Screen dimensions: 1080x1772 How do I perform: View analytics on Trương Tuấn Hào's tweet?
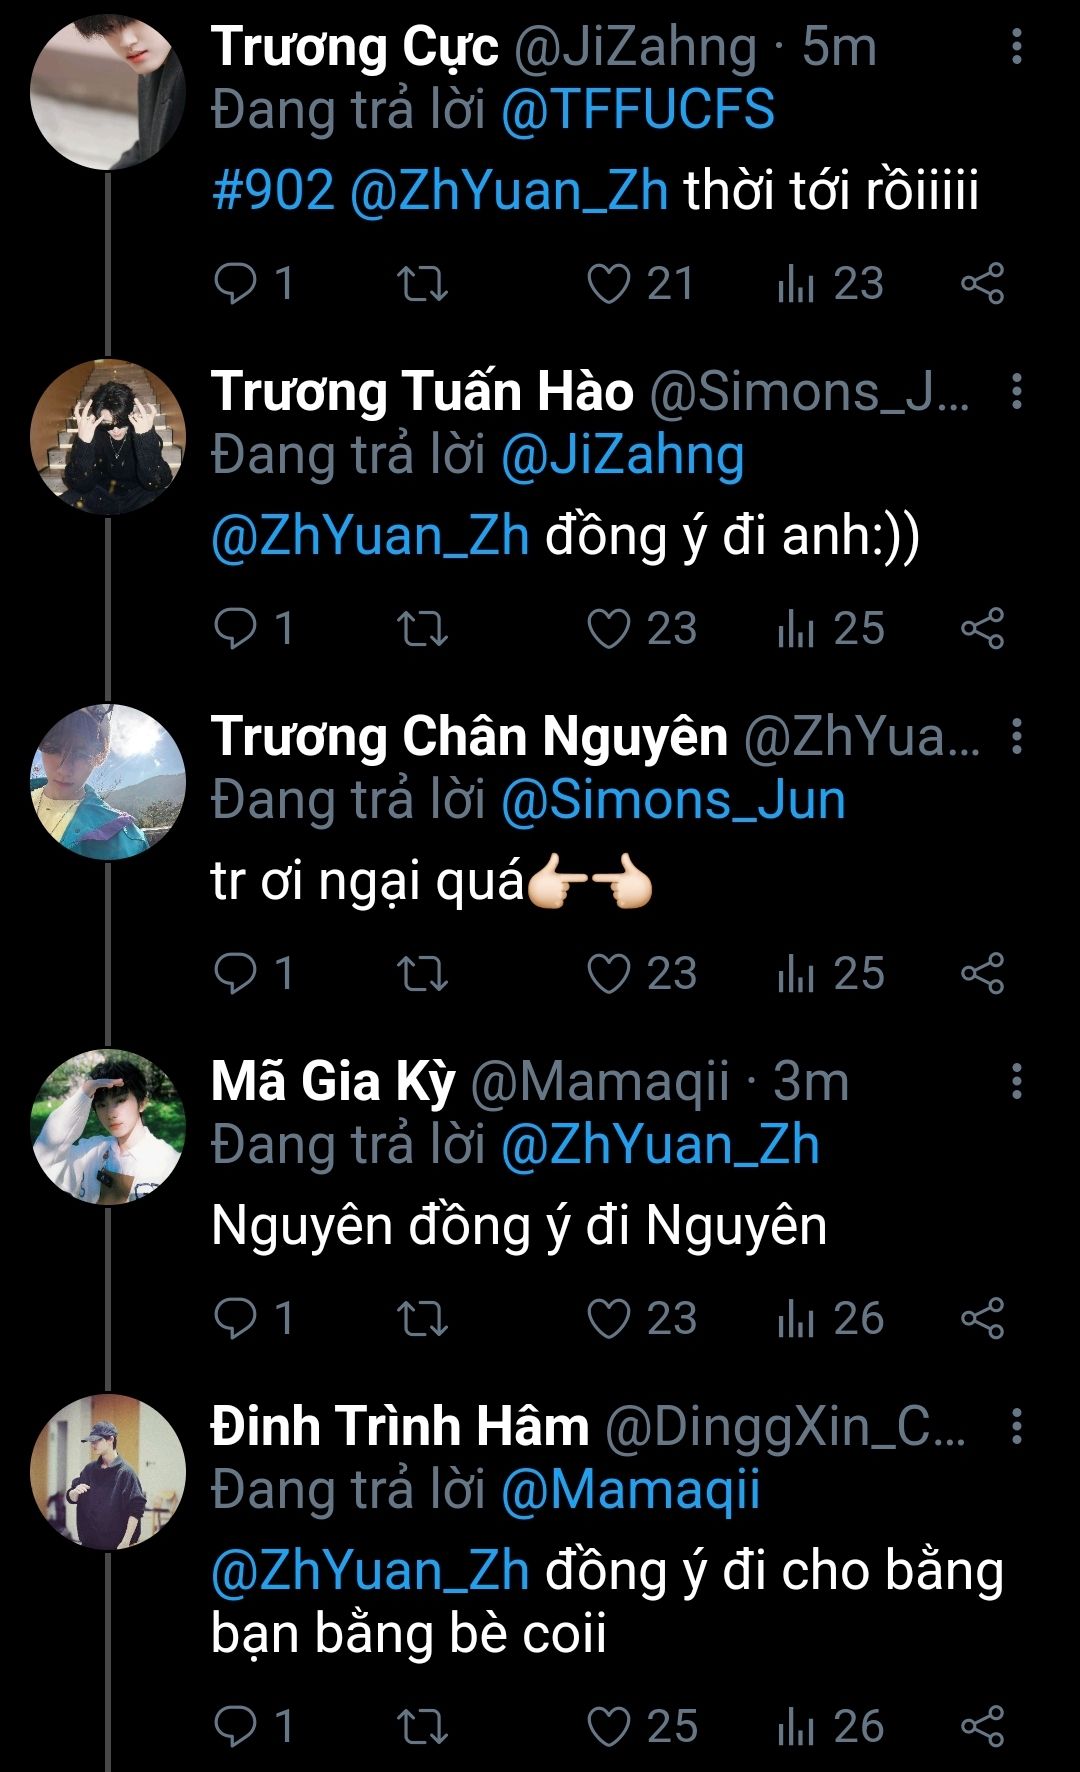point(830,629)
